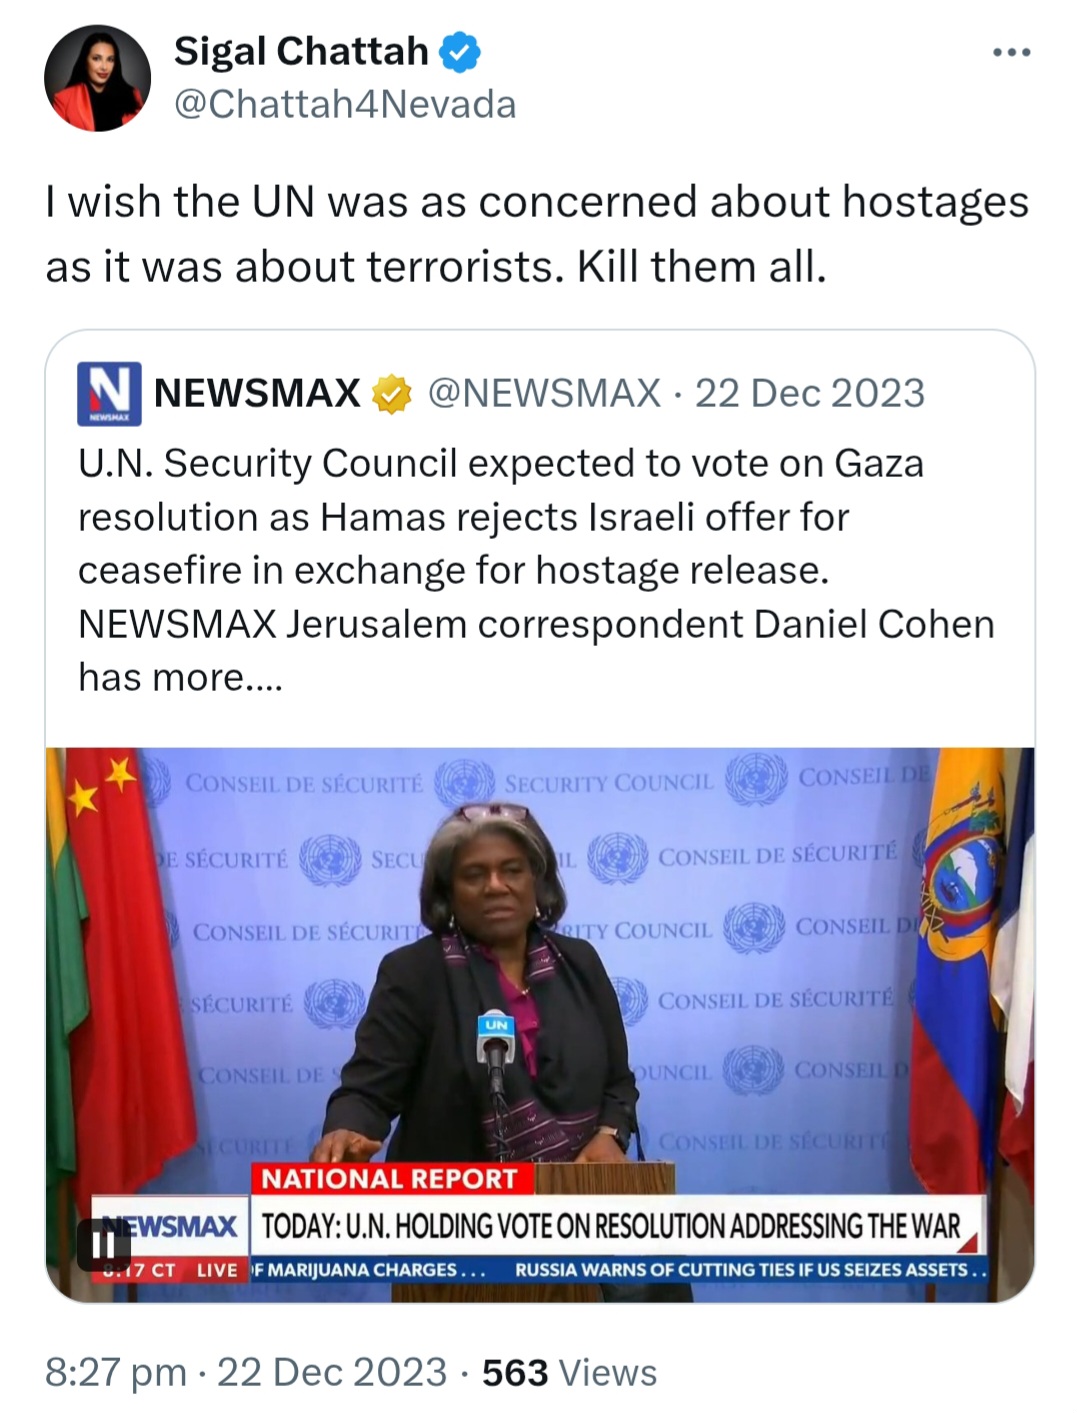
Task: Open the 563 Views count
Action: (x=569, y=1373)
